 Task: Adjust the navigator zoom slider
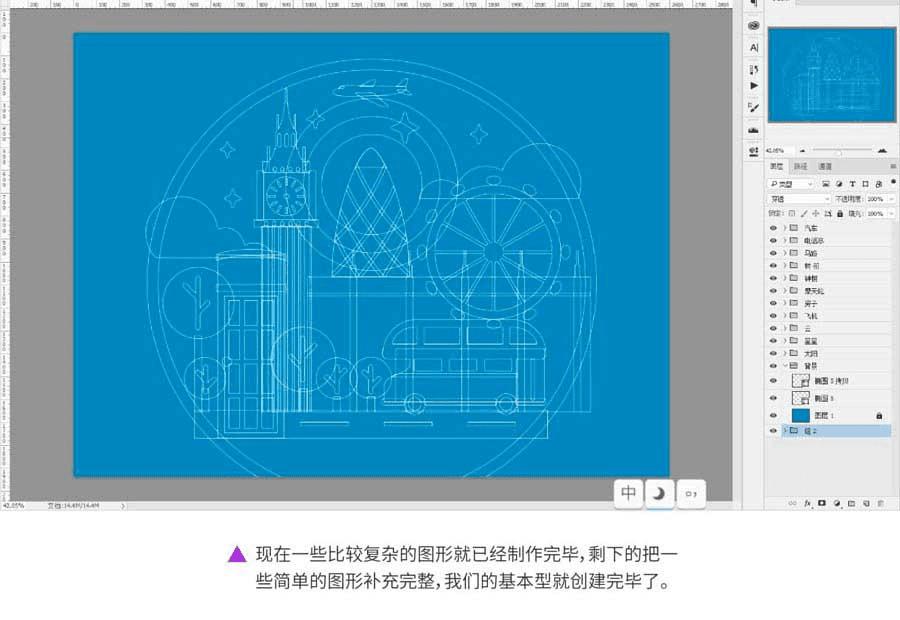[x=839, y=152]
